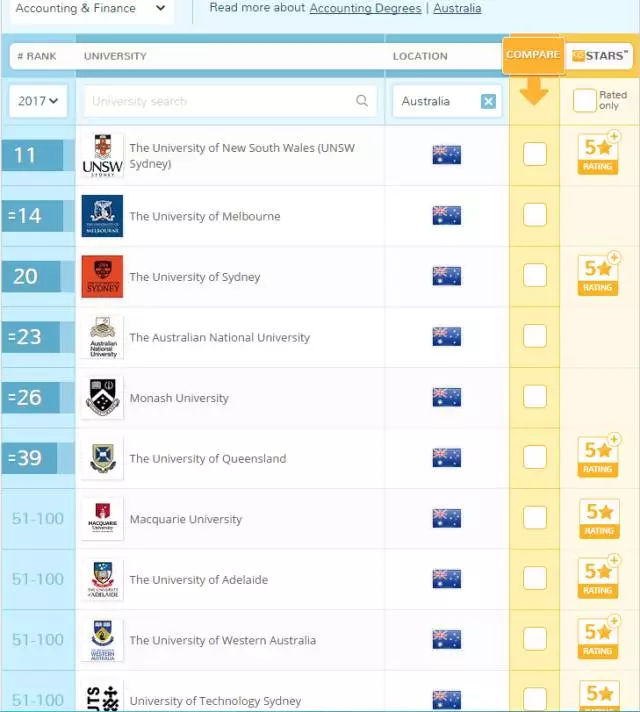Open the Australia link at top

pos(457,8)
